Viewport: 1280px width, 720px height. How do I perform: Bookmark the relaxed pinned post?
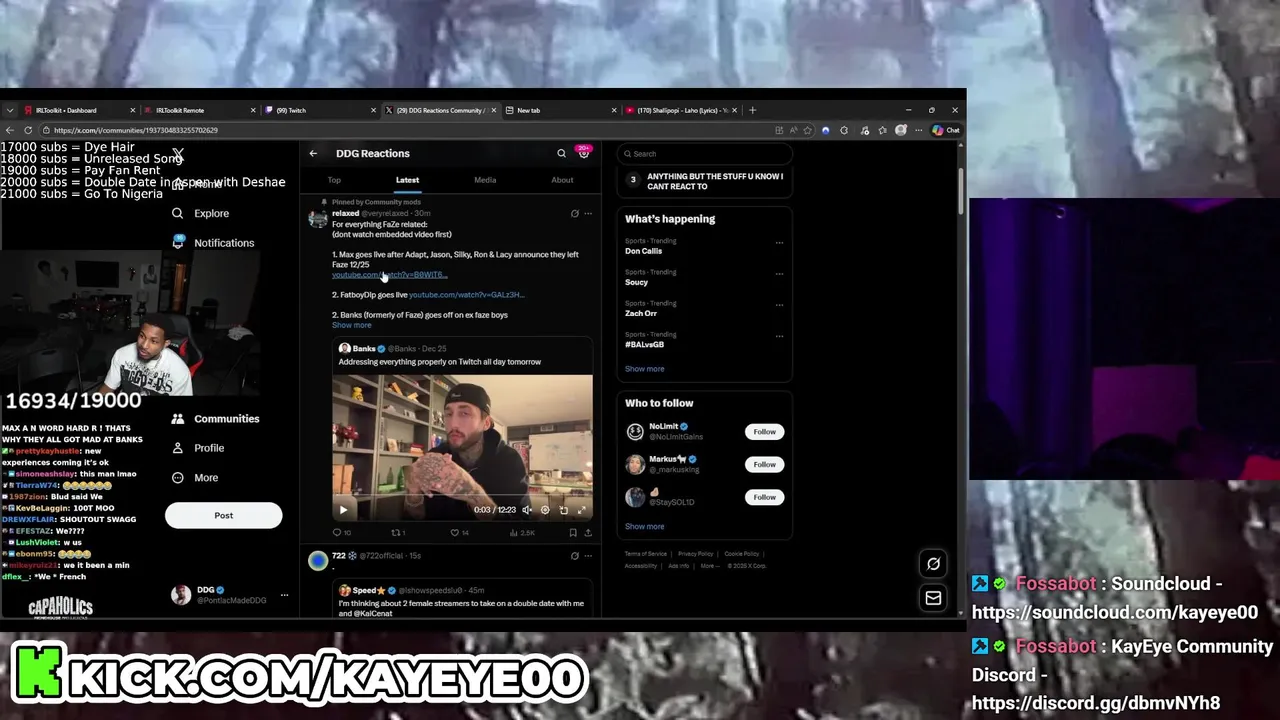pyautogui.click(x=572, y=533)
